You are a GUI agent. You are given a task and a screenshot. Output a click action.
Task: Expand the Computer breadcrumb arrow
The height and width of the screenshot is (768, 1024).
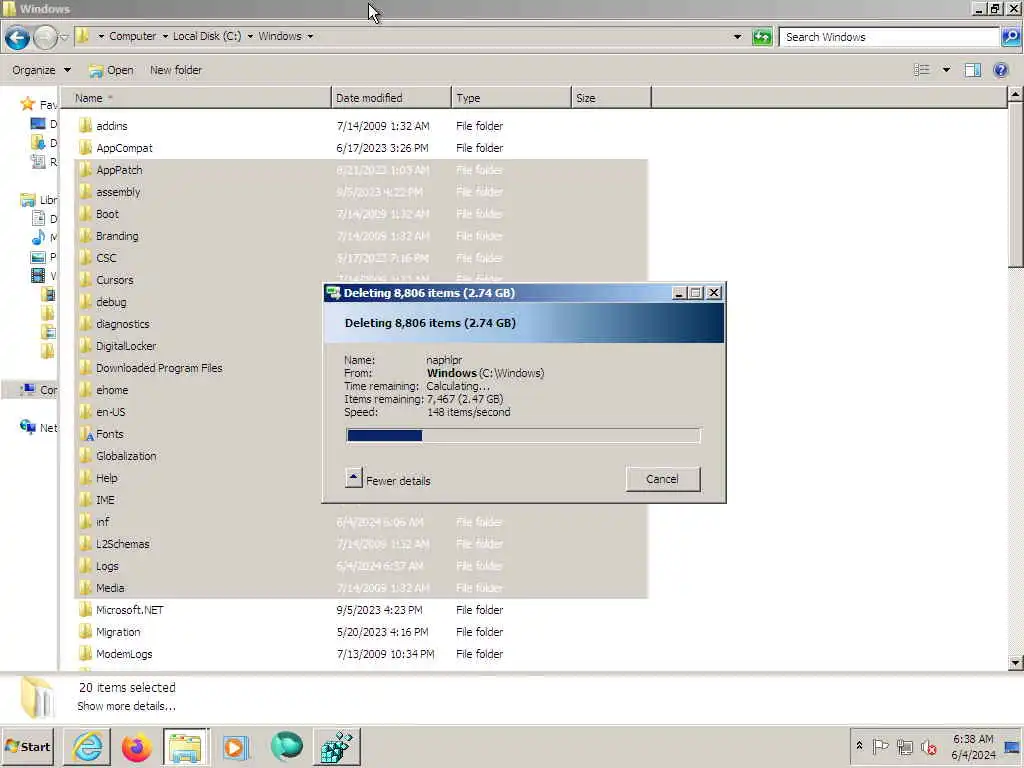coord(165,36)
